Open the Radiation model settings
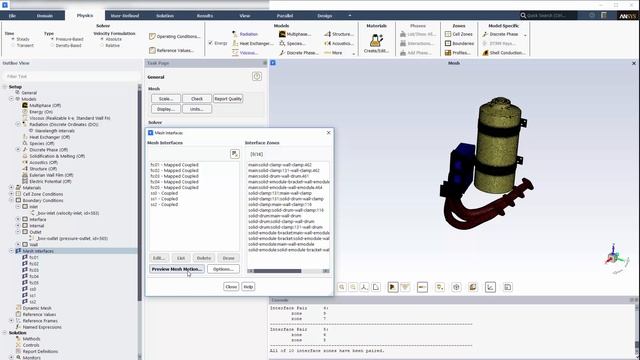Image resolution: width=640 pixels, height=360 pixels. coord(245,34)
